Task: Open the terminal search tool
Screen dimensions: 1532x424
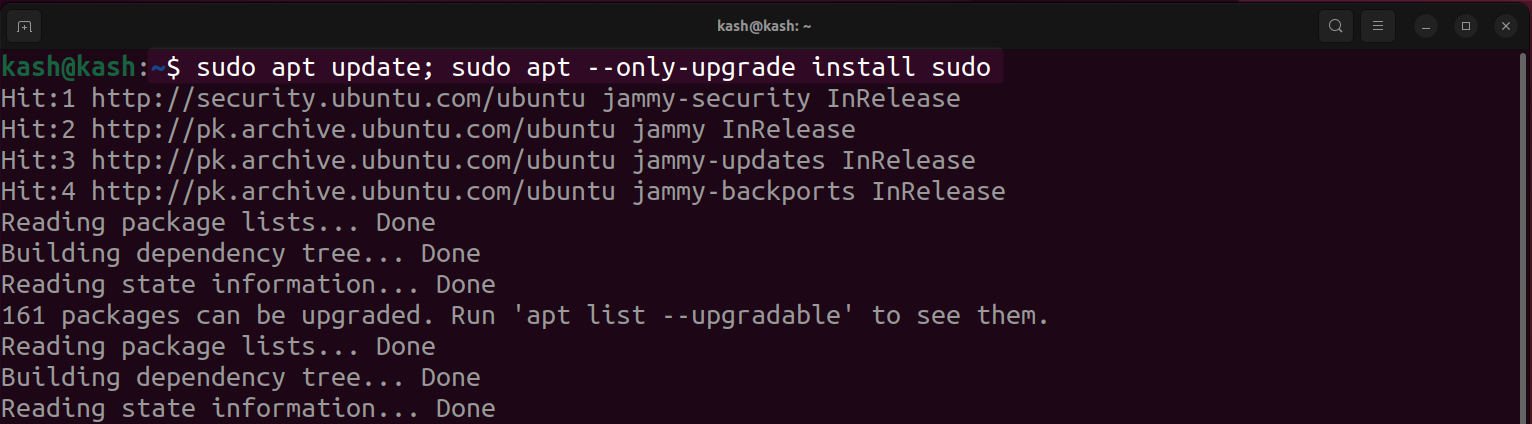Action: coord(1336,25)
